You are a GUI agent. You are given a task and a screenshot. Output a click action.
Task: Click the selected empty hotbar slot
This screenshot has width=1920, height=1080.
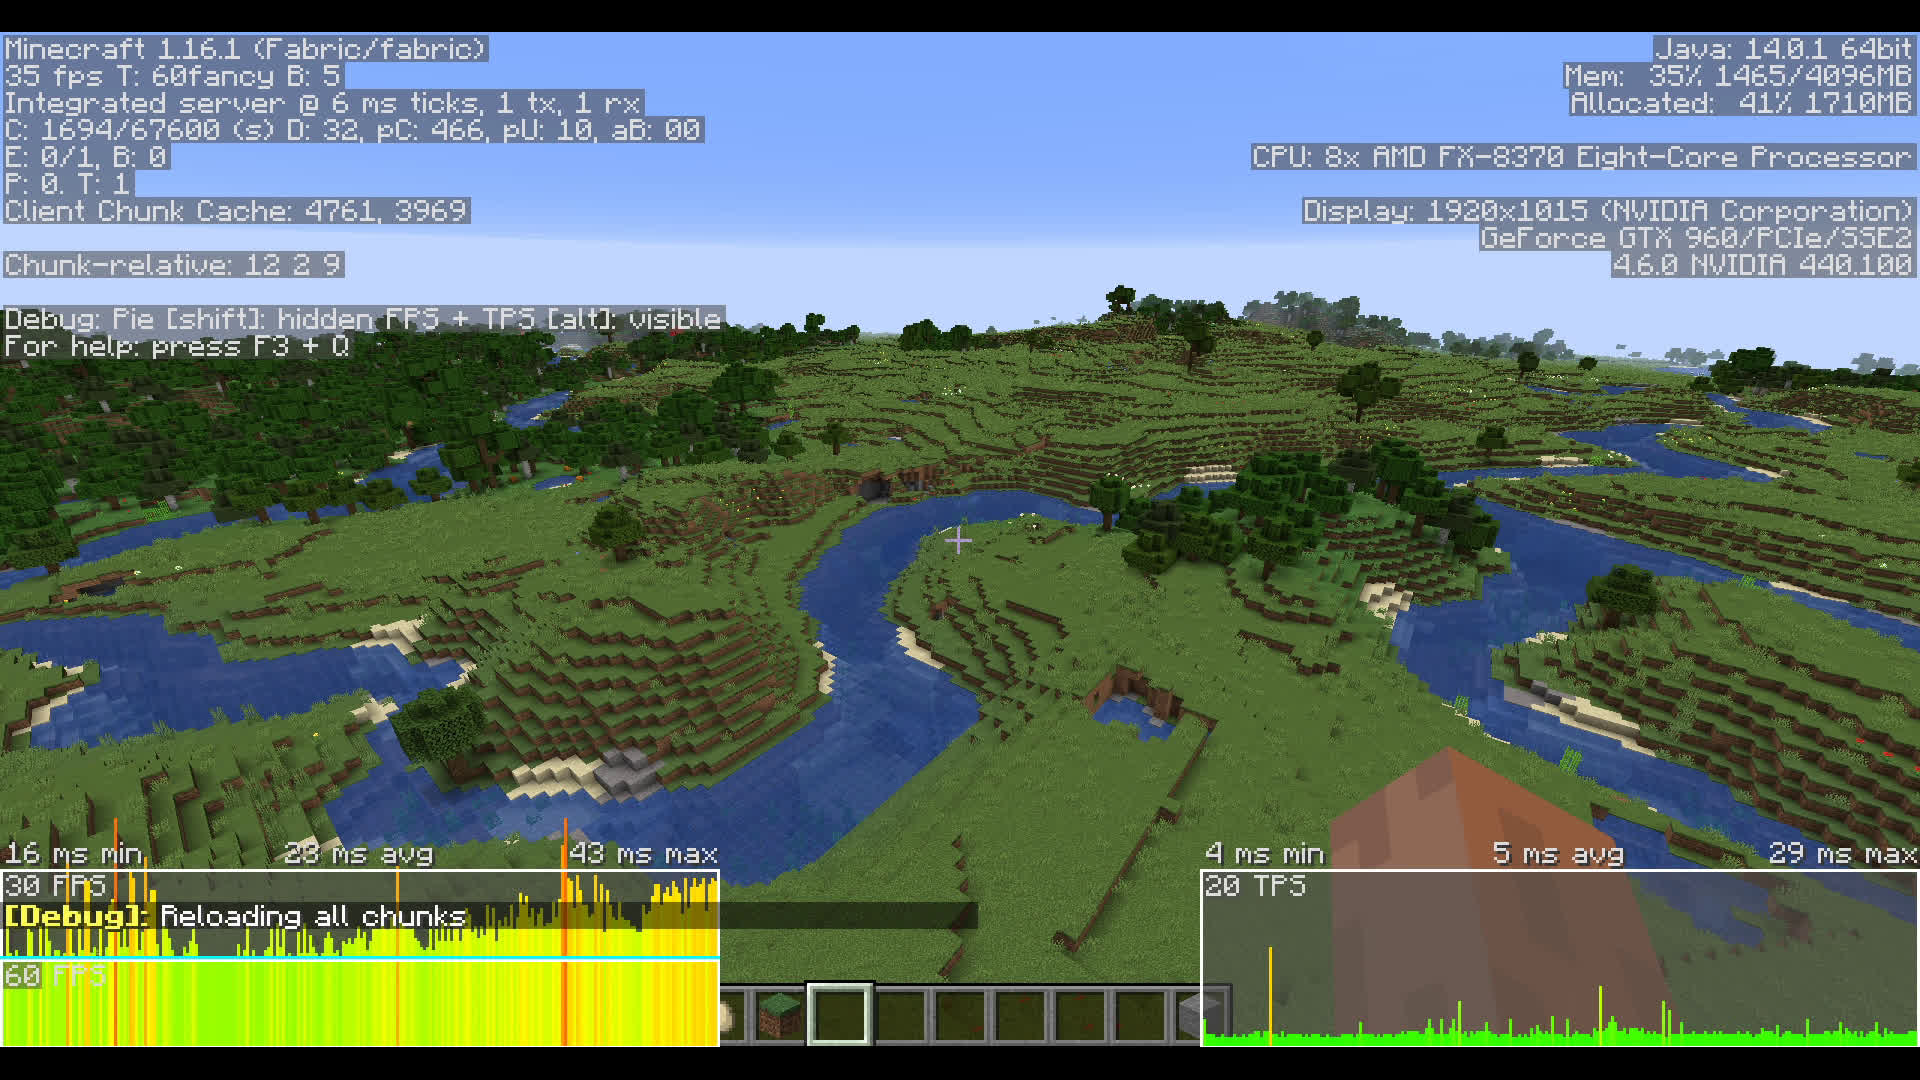coord(840,1015)
